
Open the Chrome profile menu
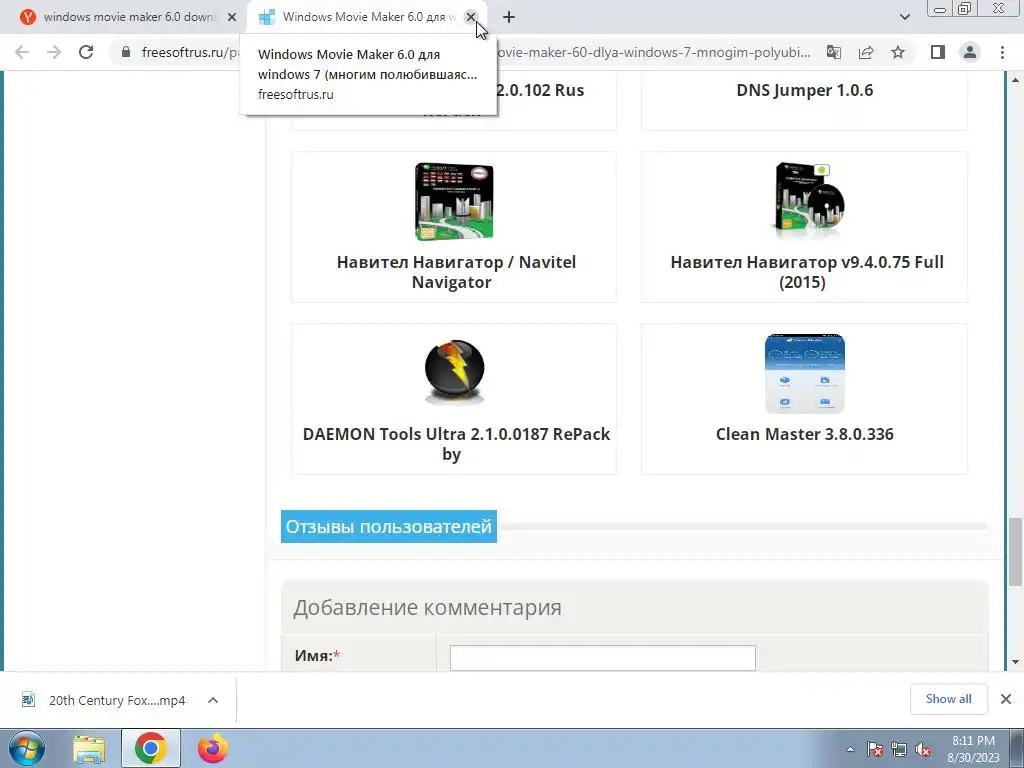click(x=970, y=52)
